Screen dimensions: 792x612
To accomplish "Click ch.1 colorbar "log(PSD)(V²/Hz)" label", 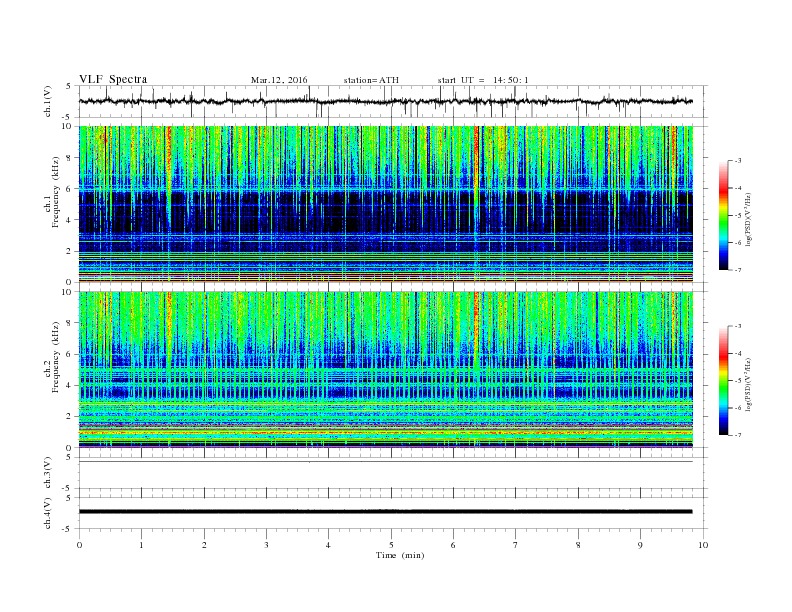I will 749,219.
